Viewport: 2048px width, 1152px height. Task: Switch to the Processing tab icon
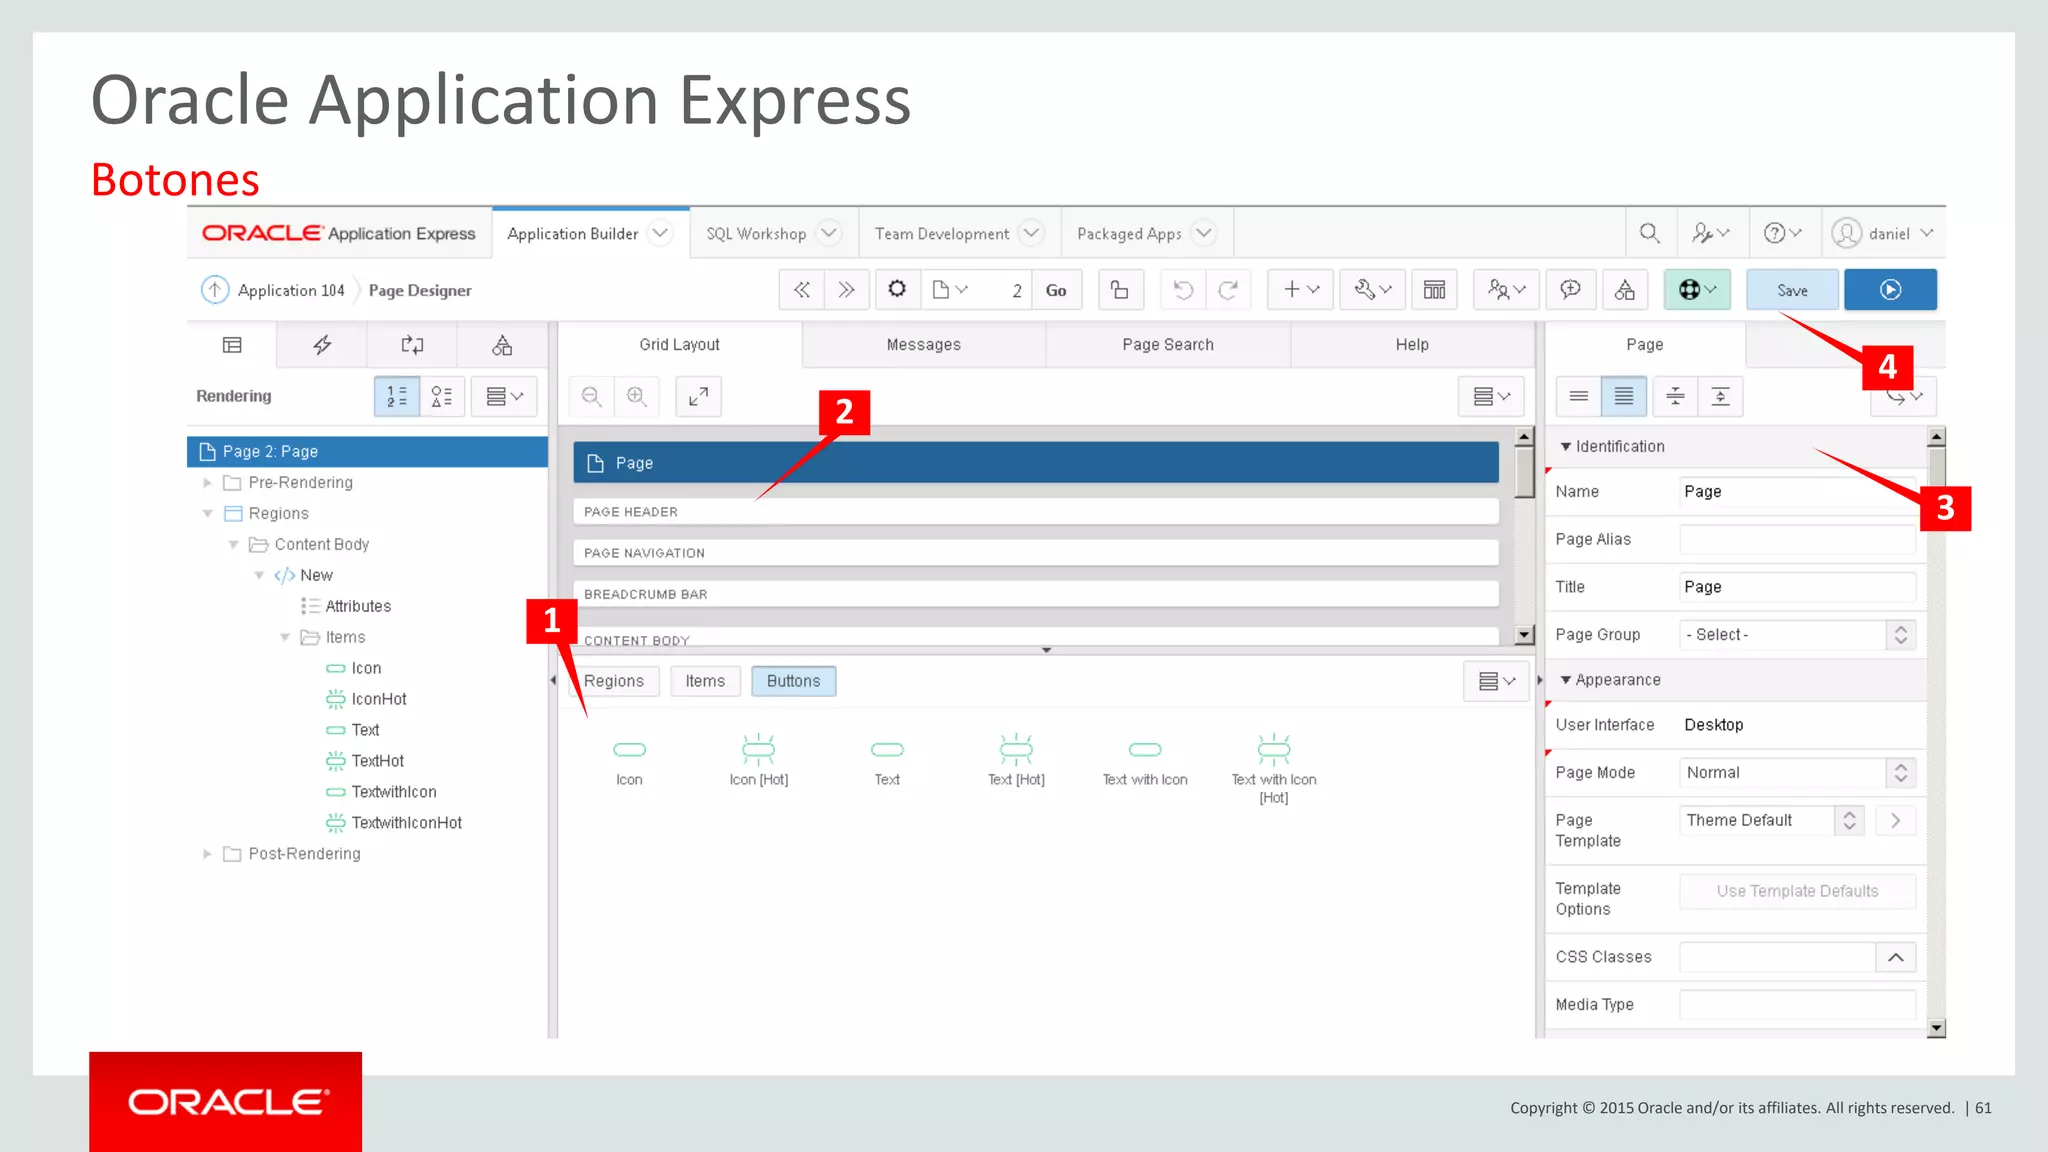412,345
